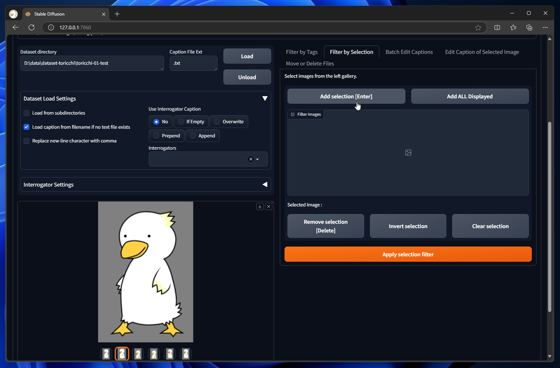
Task: Click the page vertical scrollbar thumb
Action: pos(549,217)
